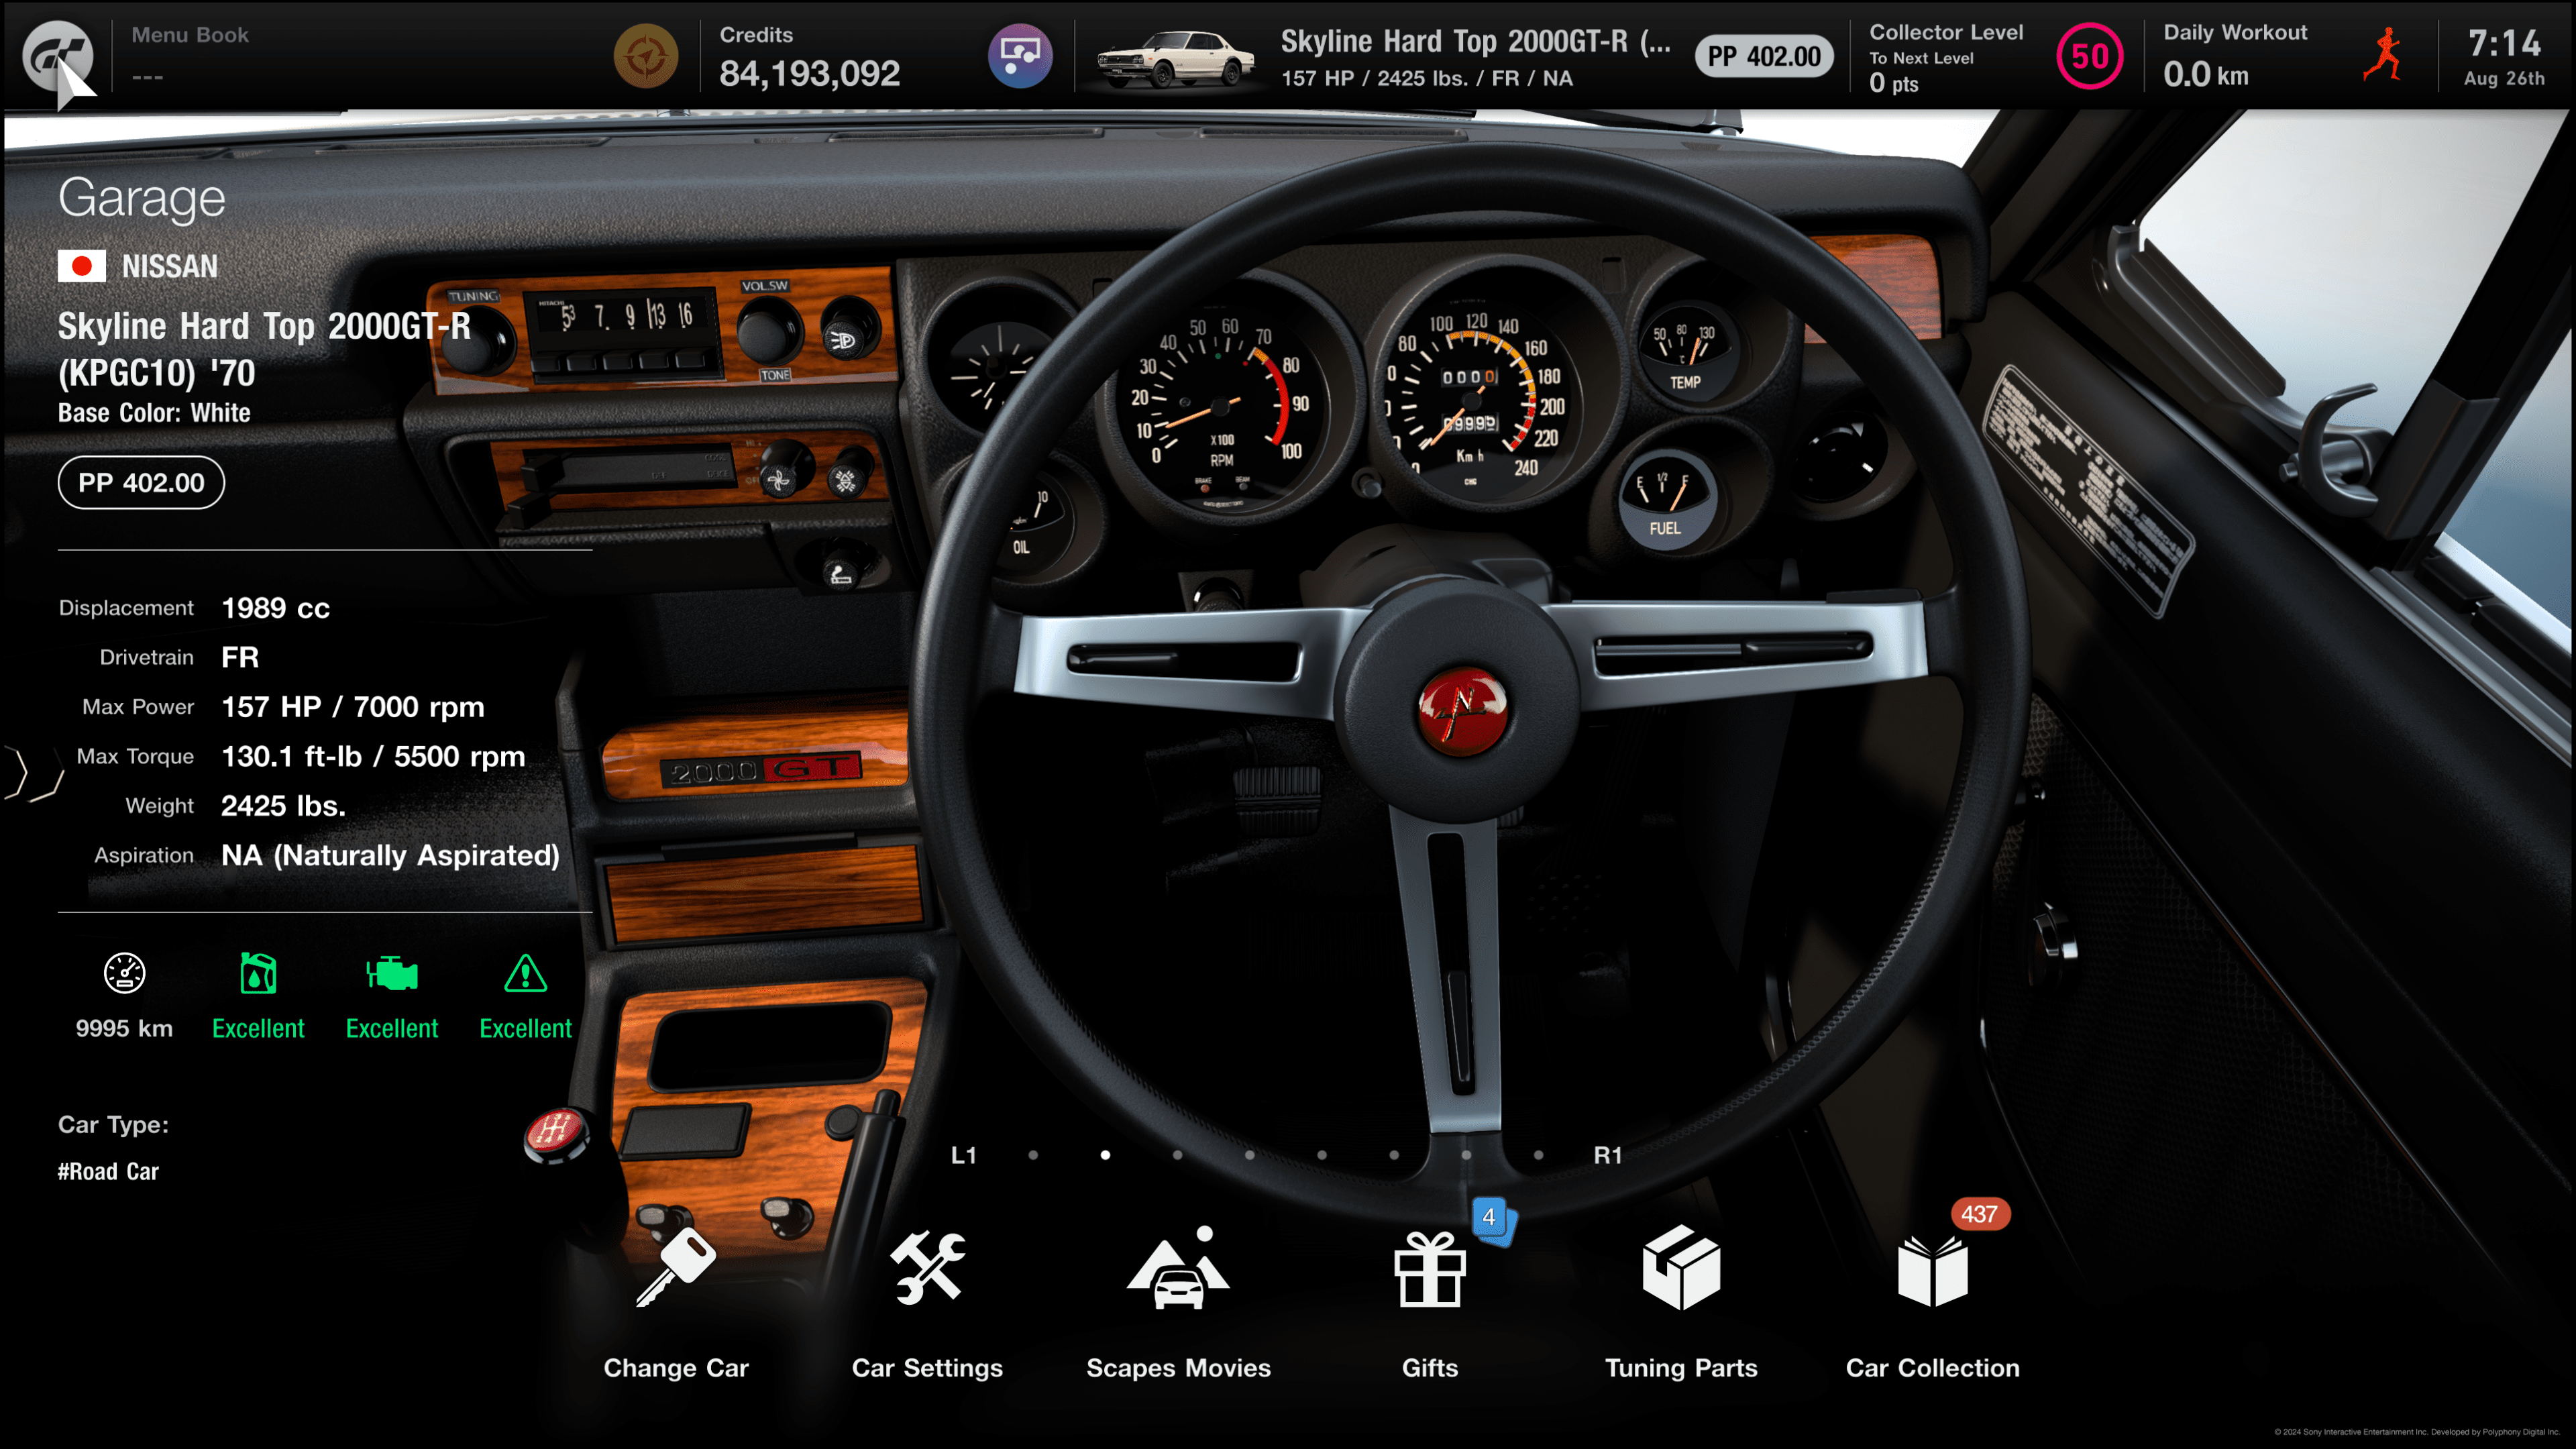Click the #Road Car tag
The width and height of the screenshot is (2576, 1449).
(x=108, y=1171)
